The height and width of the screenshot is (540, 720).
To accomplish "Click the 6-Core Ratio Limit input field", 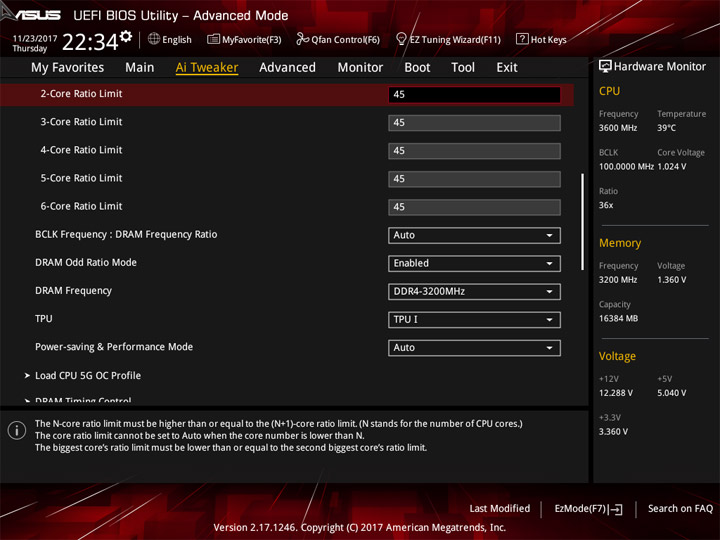I will 474,207.
